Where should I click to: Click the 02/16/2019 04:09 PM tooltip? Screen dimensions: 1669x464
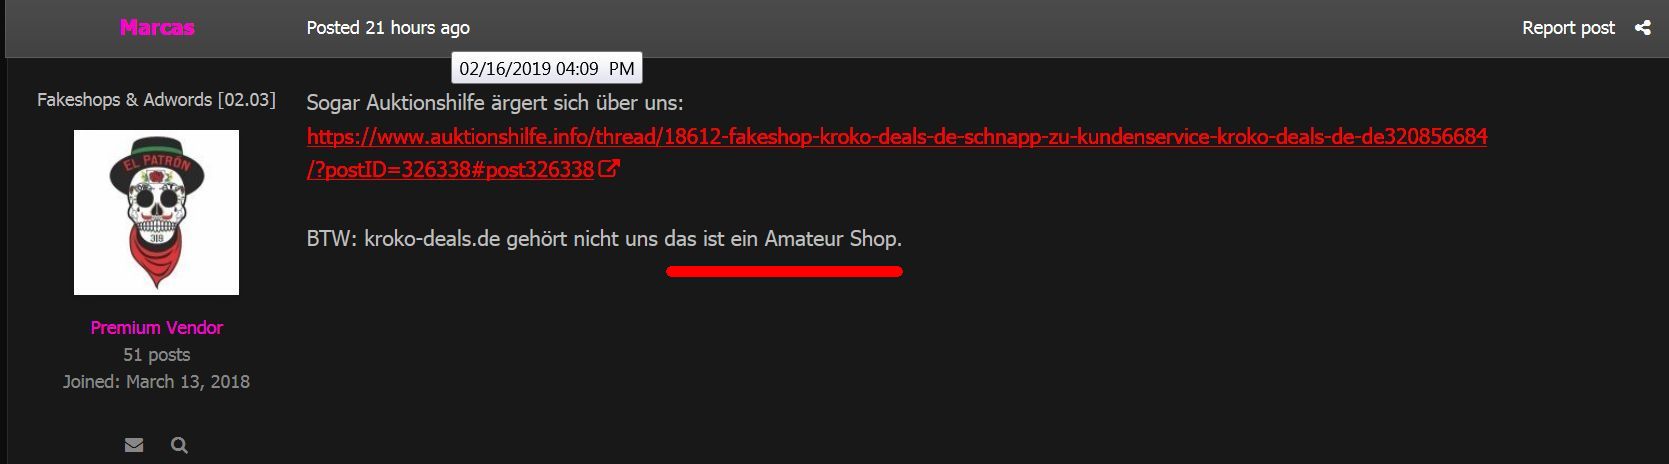click(547, 69)
